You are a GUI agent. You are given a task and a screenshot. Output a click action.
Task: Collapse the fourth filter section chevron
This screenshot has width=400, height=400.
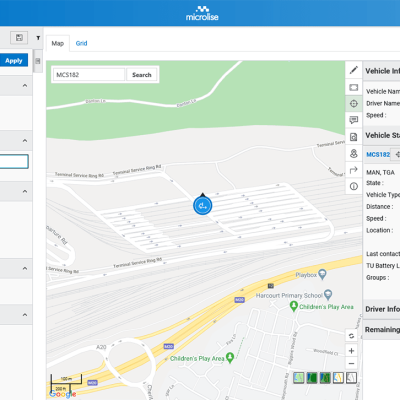coord(25,268)
